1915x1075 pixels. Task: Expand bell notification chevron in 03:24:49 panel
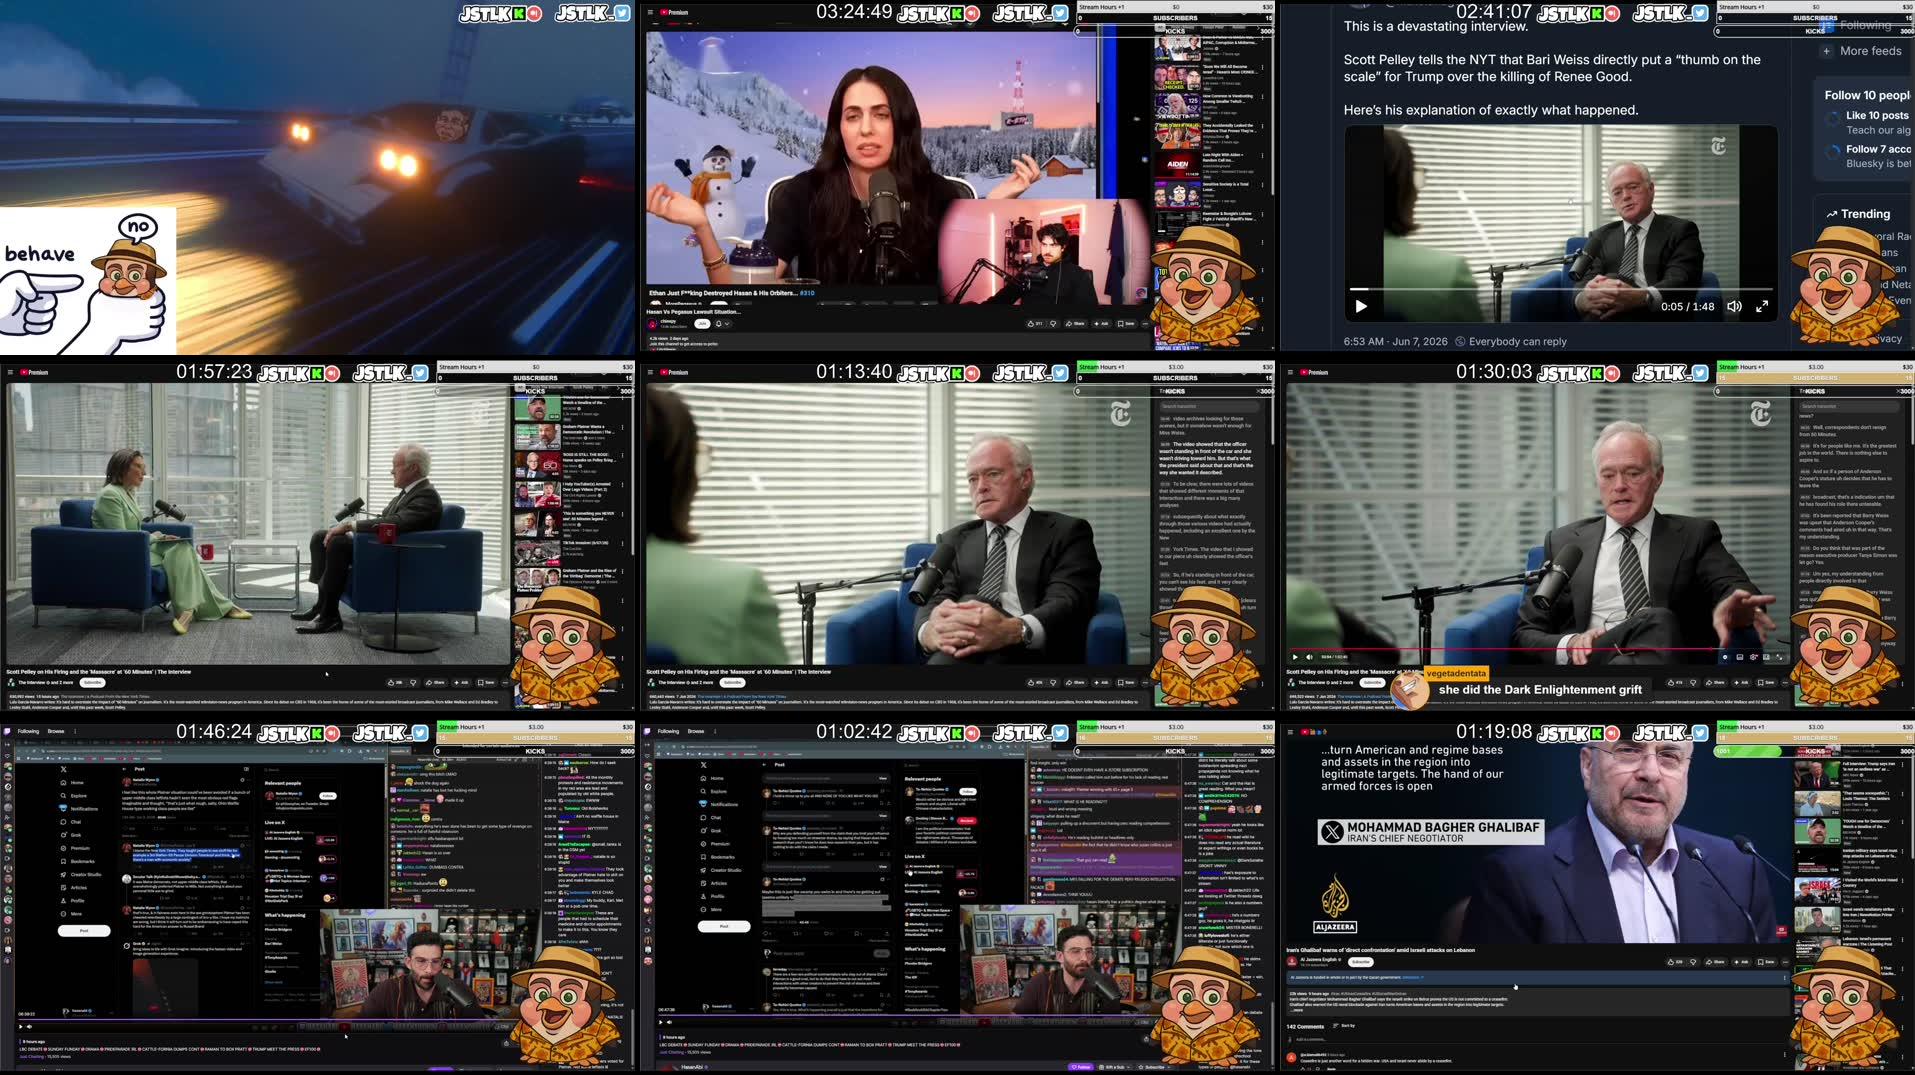727,324
